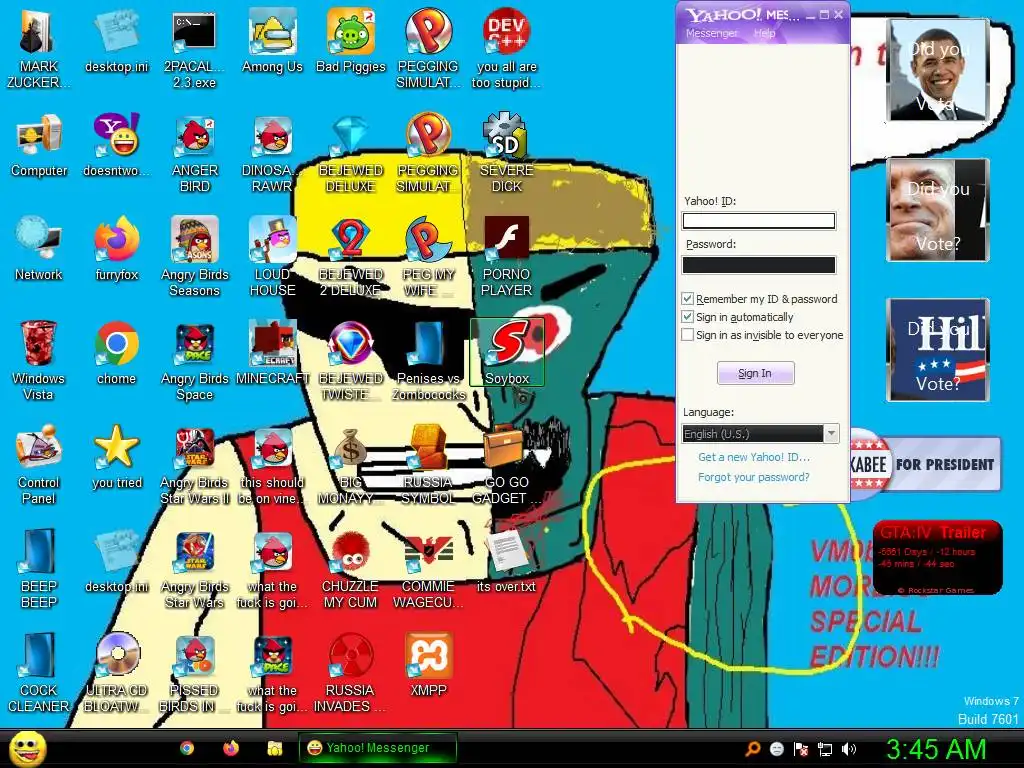The height and width of the screenshot is (768, 1024).
Task: Open the BIG MONAYY money bag icon
Action: point(351,465)
